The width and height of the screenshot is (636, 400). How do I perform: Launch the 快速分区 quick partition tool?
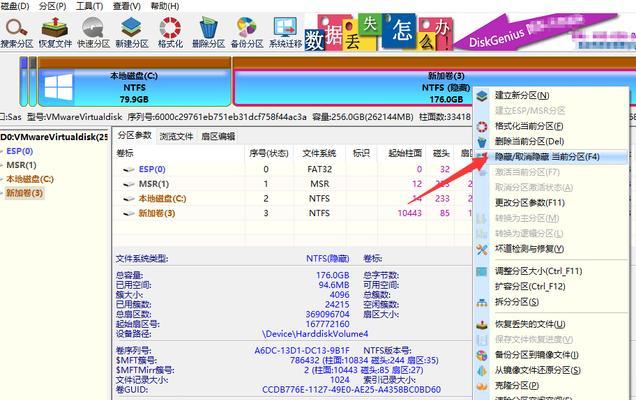tap(94, 32)
